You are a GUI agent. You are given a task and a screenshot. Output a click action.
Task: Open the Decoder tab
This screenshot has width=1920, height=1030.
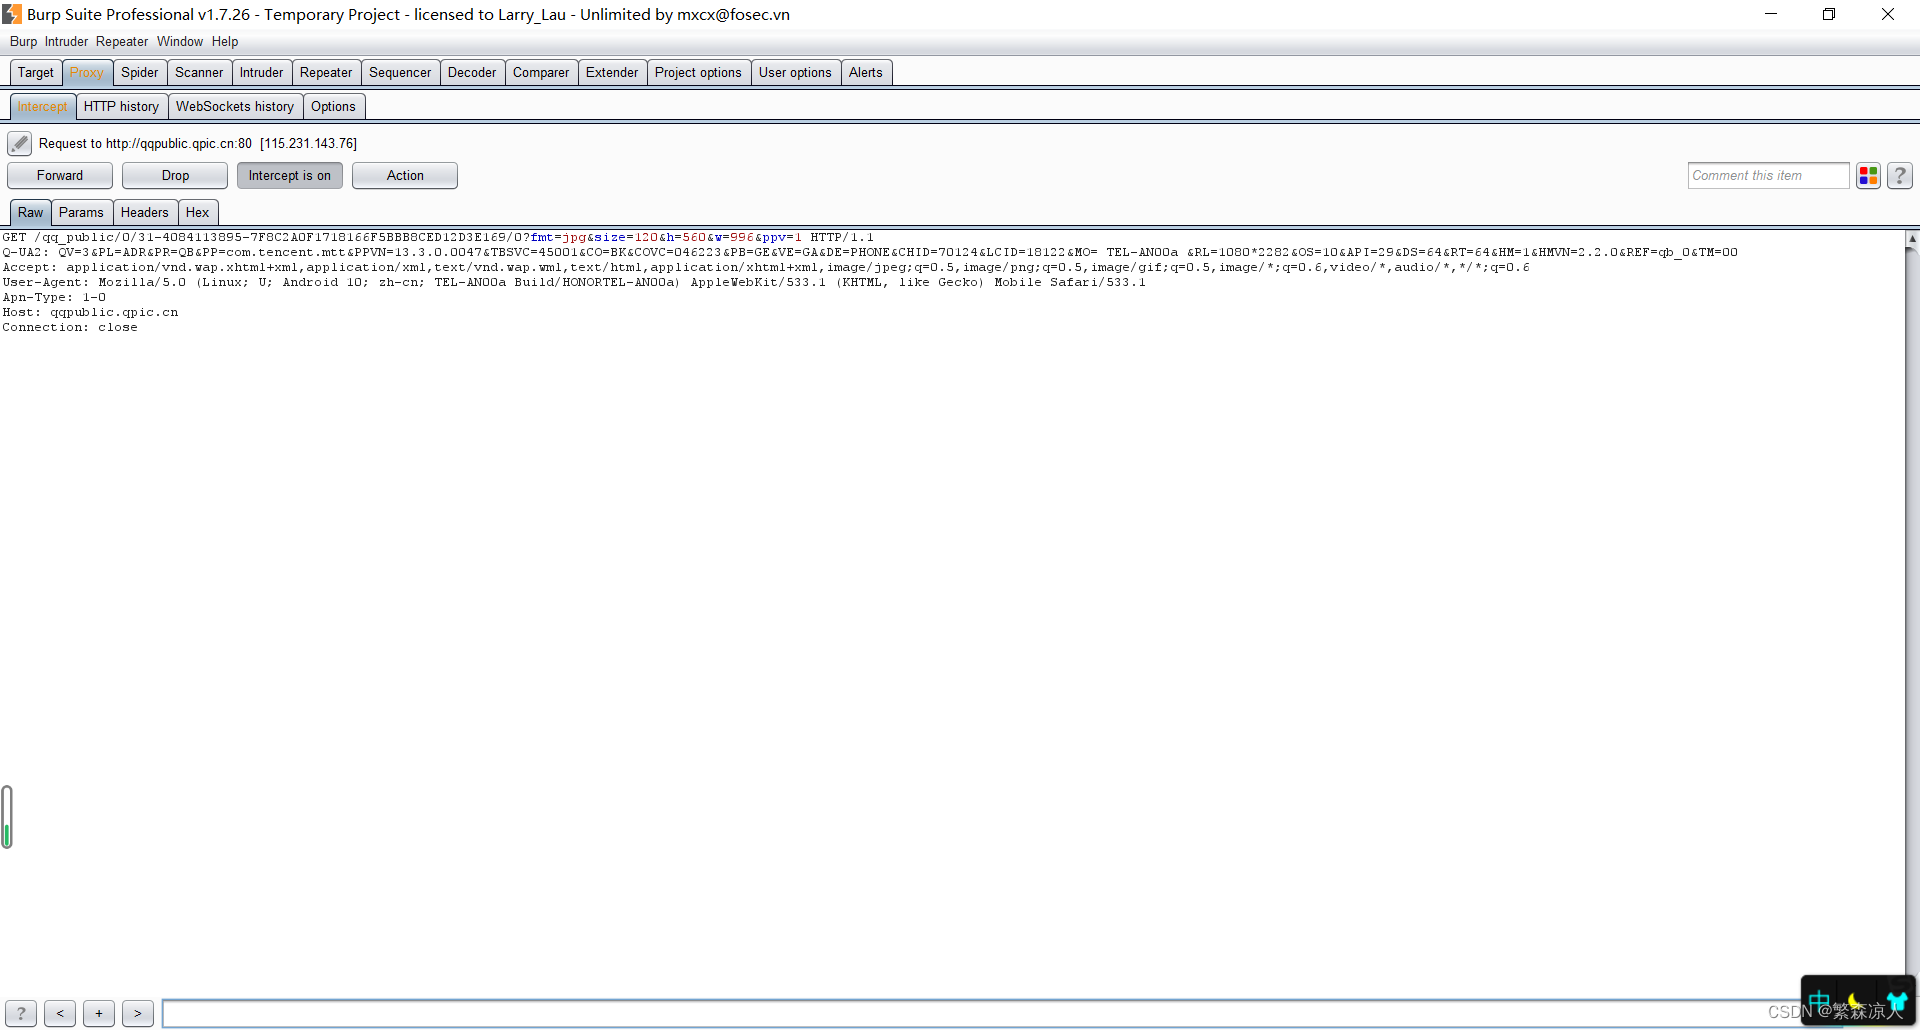[x=471, y=72]
